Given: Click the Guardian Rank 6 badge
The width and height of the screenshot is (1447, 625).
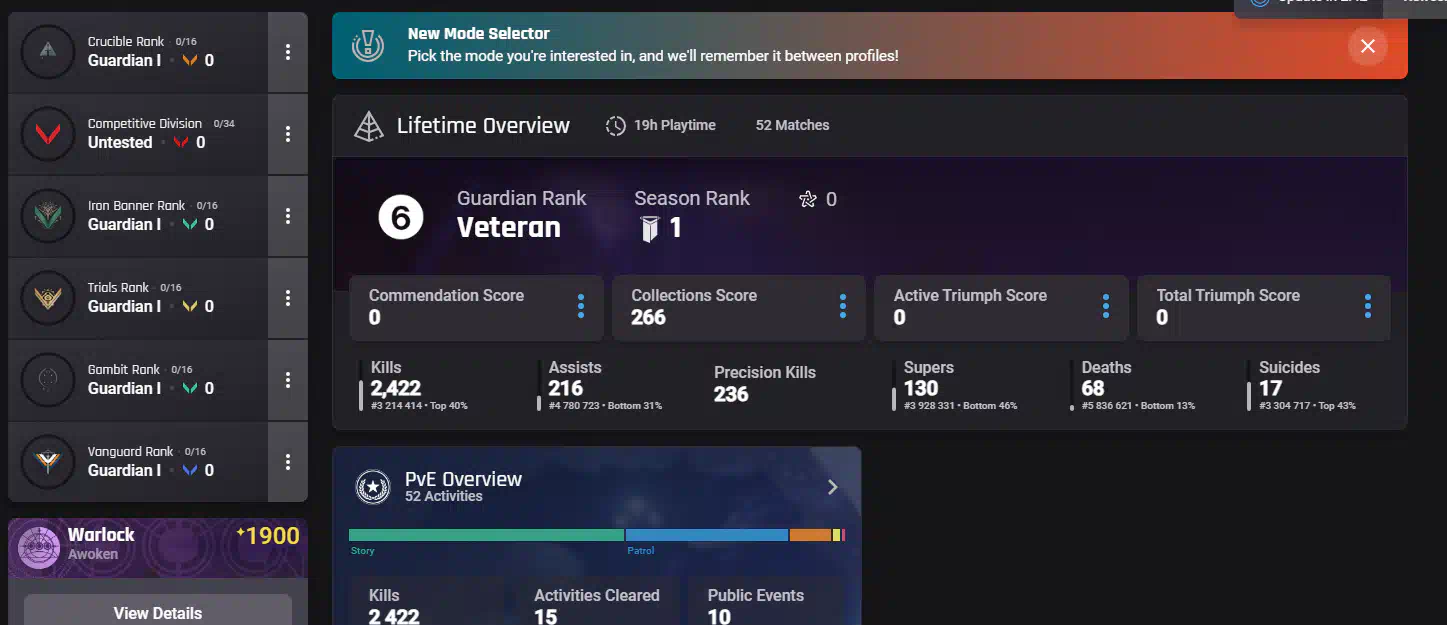Looking at the screenshot, I should [401, 217].
